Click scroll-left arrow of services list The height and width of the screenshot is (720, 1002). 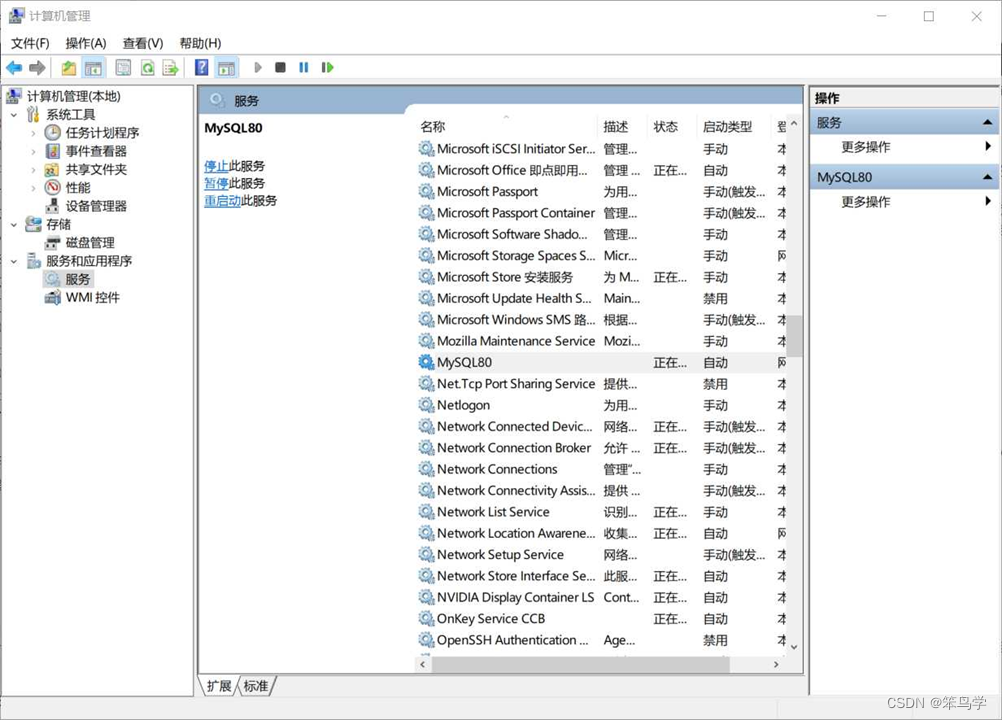pyautogui.click(x=422, y=664)
